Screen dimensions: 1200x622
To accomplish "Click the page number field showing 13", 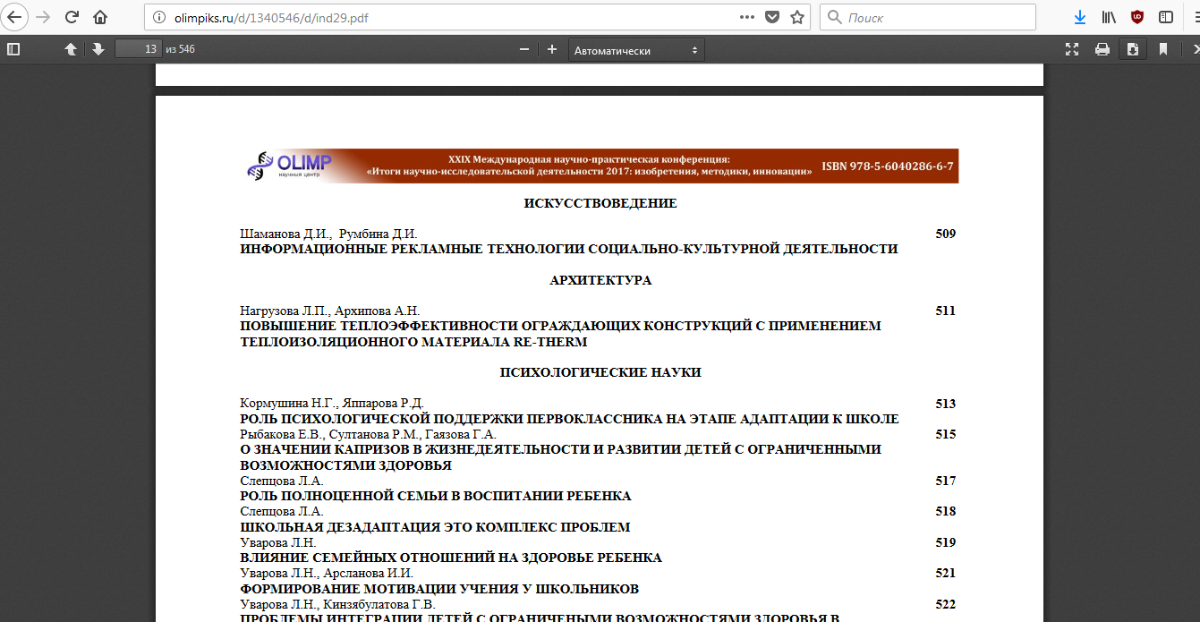I will (x=138, y=49).
